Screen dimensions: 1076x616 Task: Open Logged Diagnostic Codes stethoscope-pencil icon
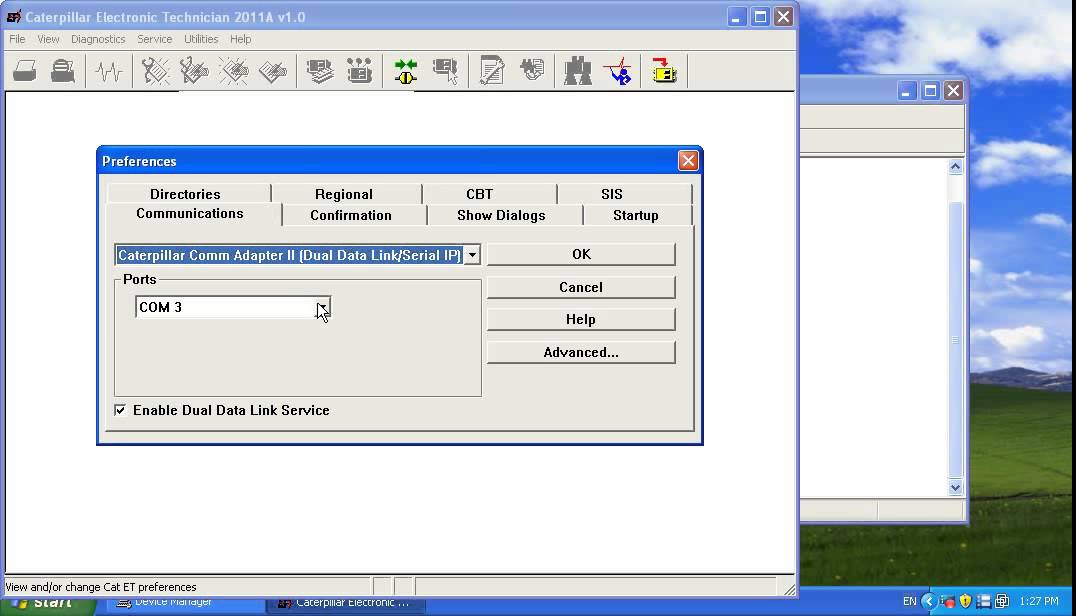coord(194,71)
